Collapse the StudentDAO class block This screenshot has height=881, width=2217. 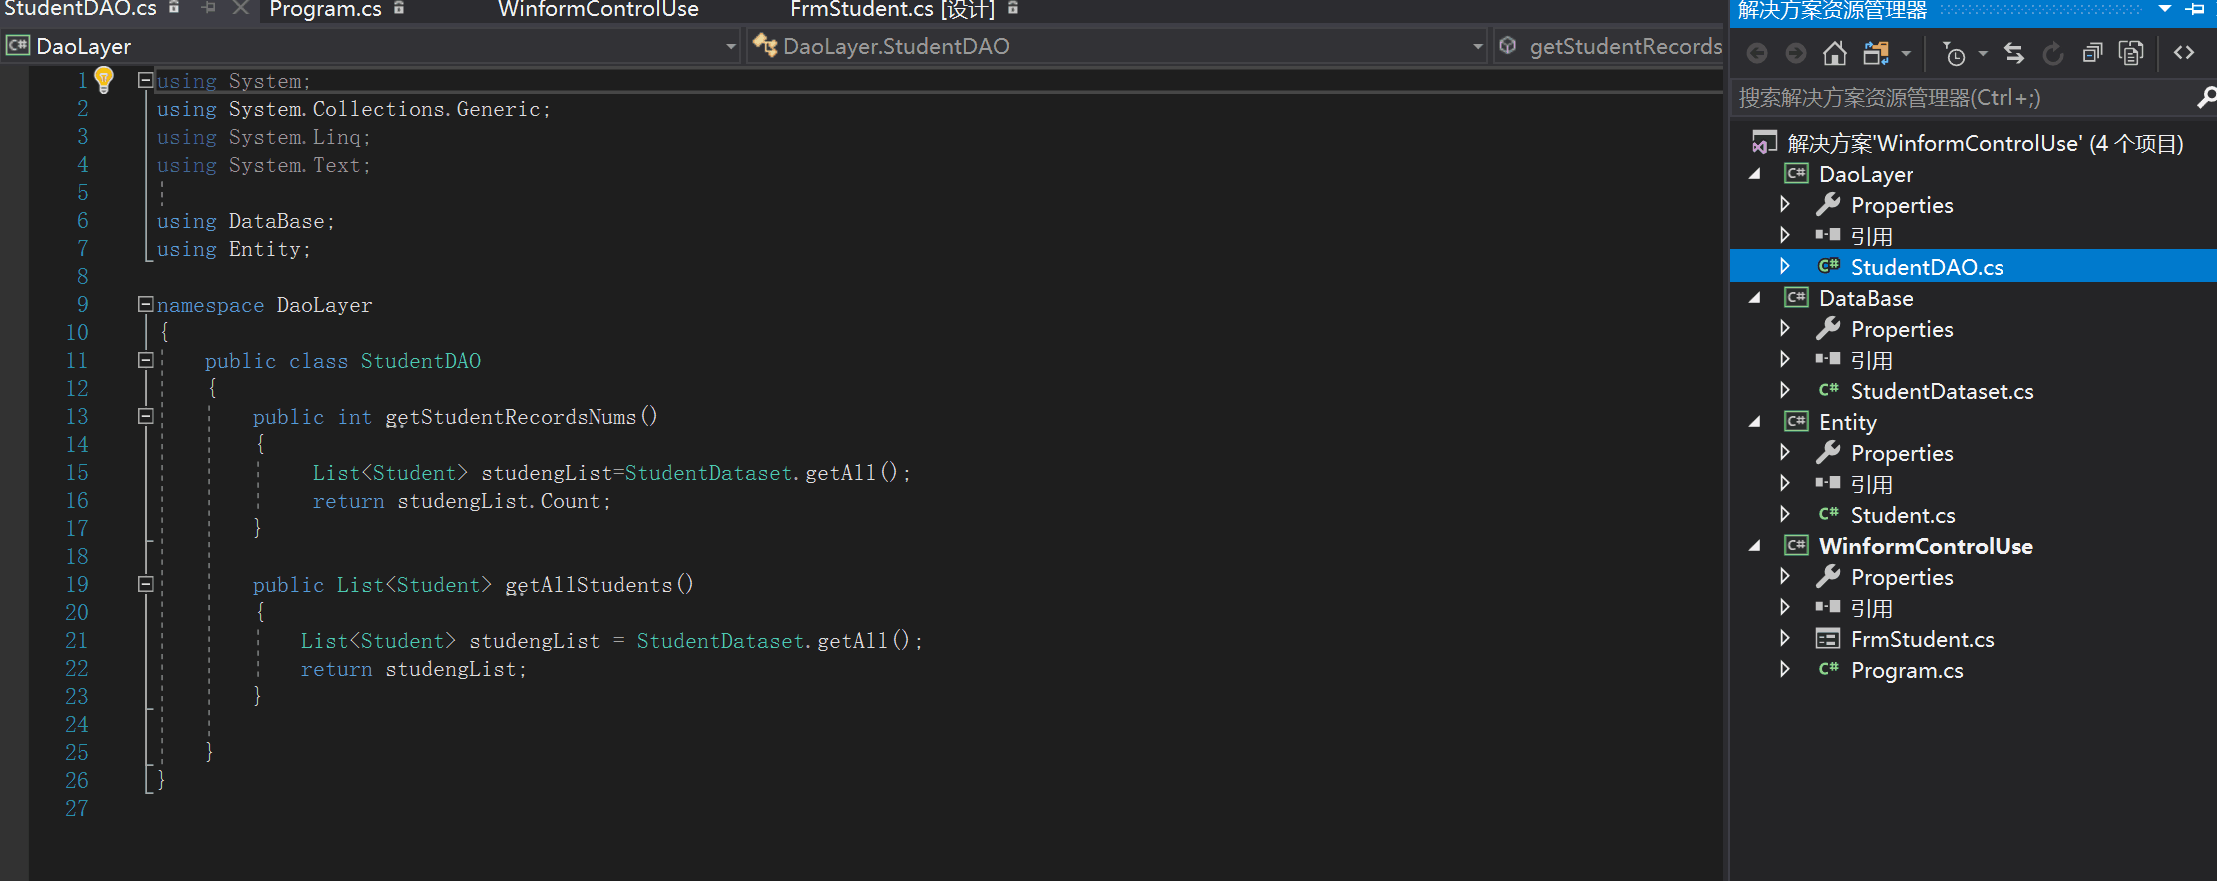coord(145,360)
